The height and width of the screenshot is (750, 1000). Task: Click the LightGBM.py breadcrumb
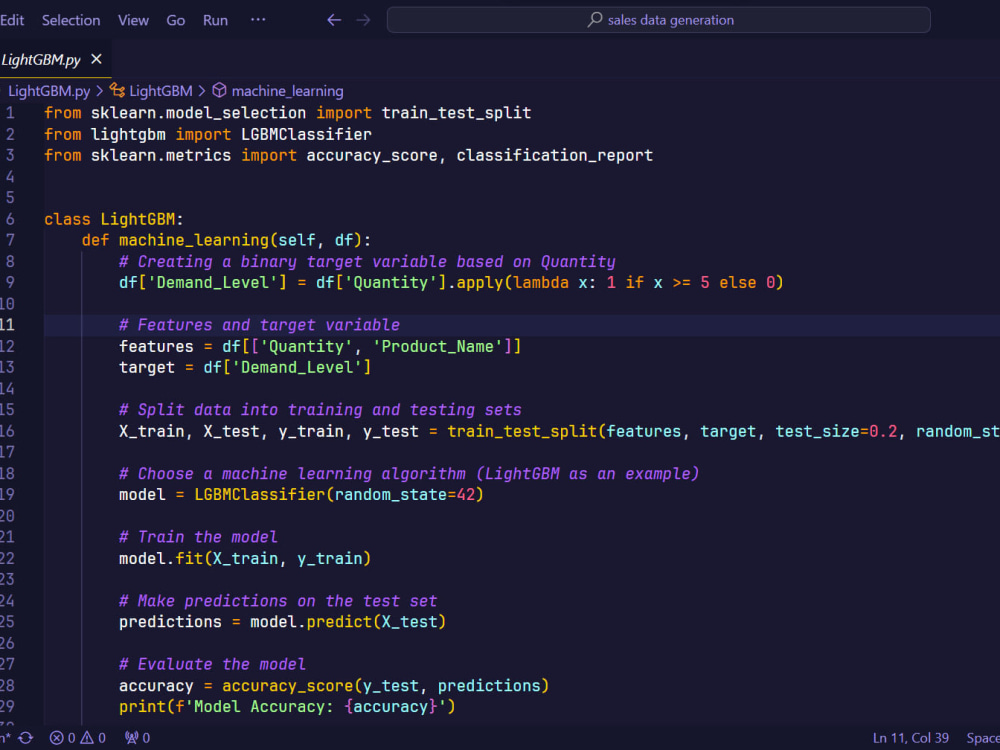click(49, 91)
